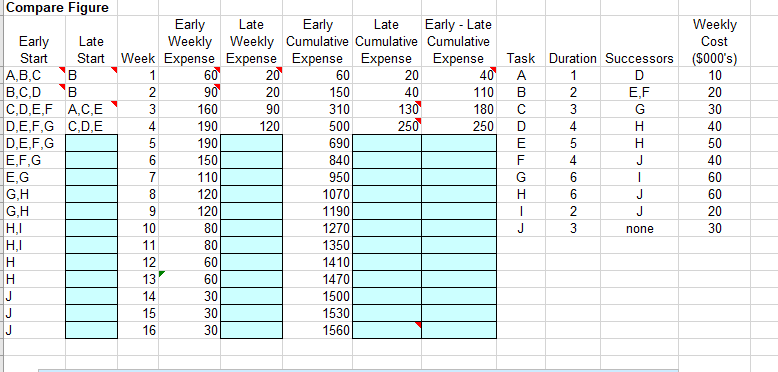
Task: Select the 'Compare Figure' title cell
Action: (x=58, y=7)
